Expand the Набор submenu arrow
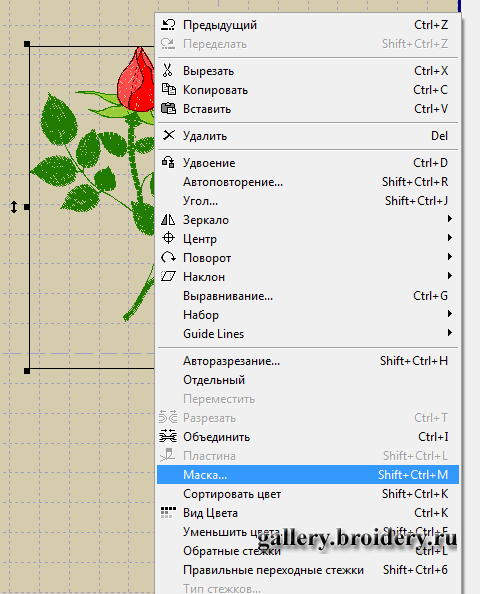 [450, 313]
